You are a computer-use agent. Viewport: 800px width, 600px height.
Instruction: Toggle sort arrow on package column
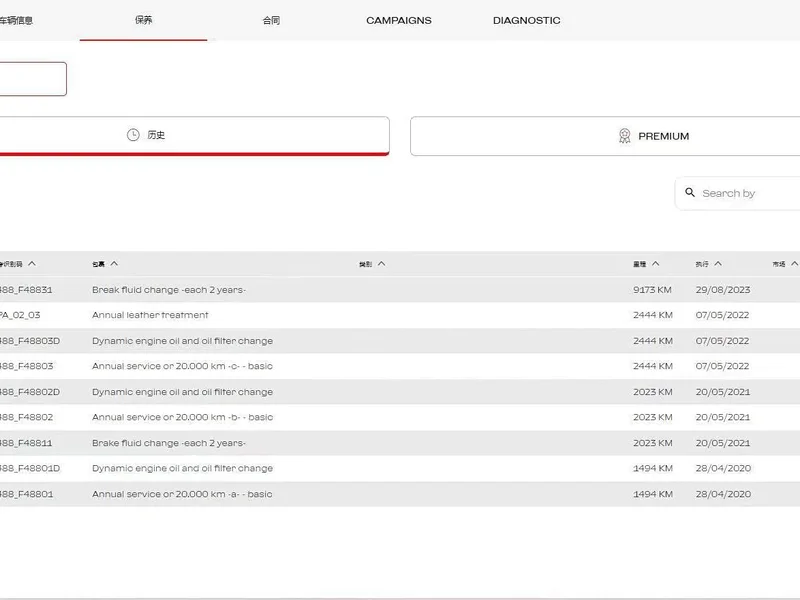point(114,264)
